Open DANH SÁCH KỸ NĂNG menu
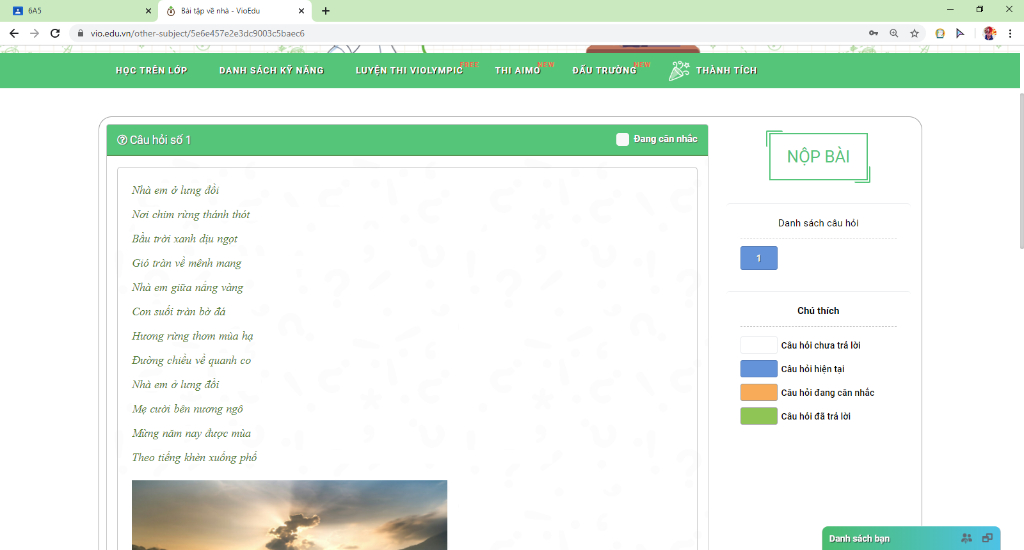Image resolution: width=1024 pixels, height=550 pixels. pos(271,71)
